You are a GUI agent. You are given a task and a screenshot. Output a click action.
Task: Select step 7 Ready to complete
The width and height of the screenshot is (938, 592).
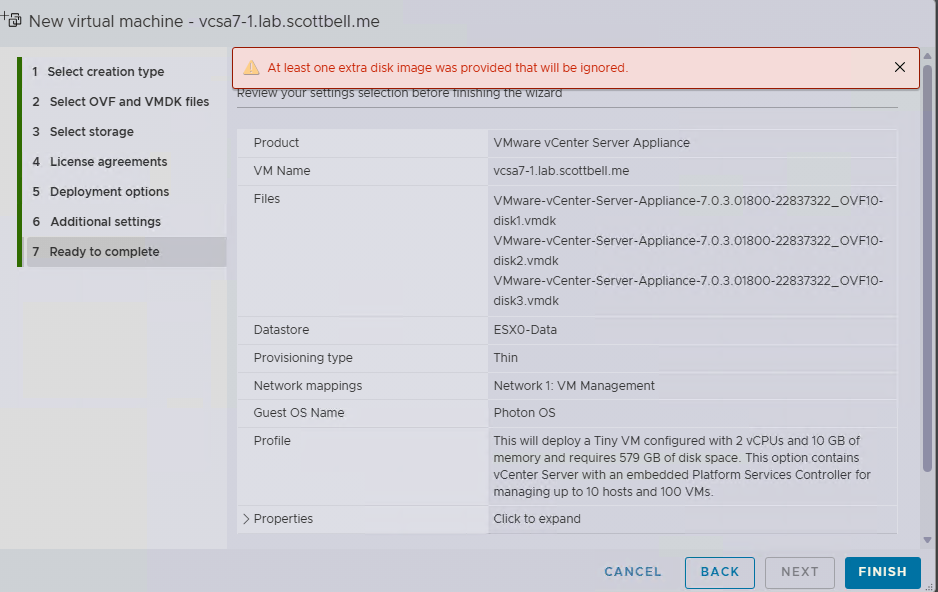104,252
